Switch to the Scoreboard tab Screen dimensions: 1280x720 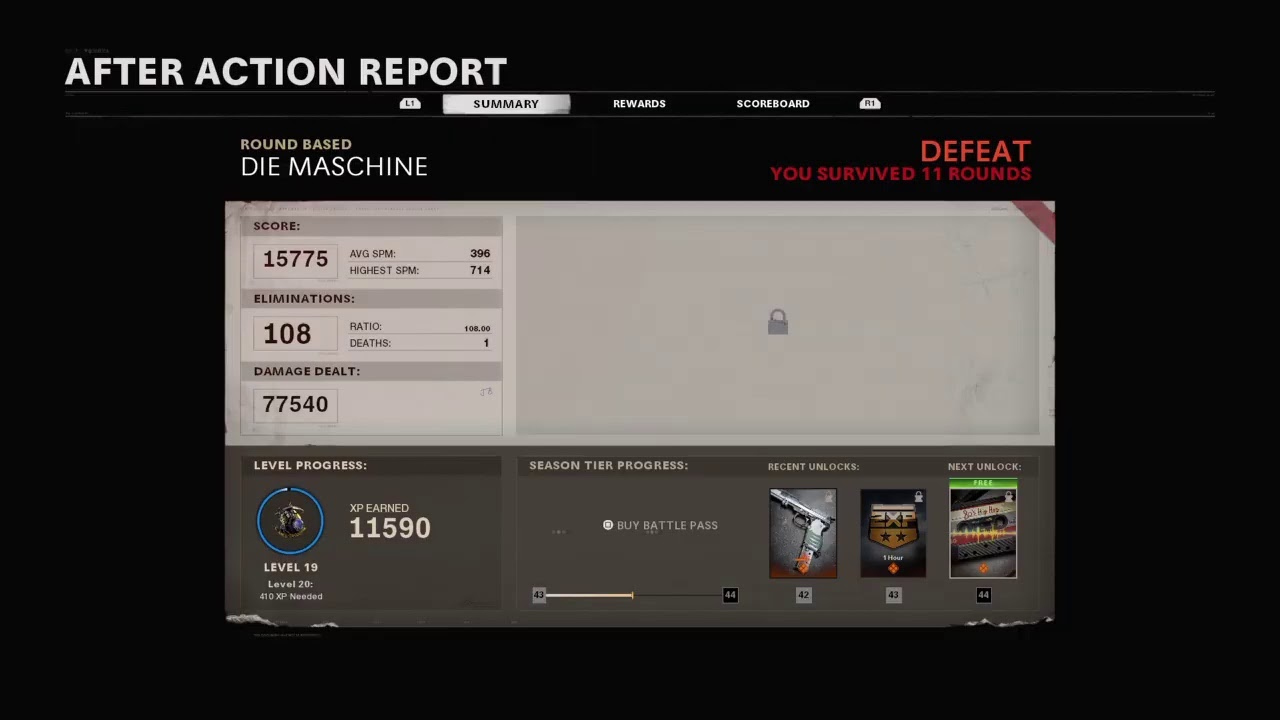click(773, 104)
